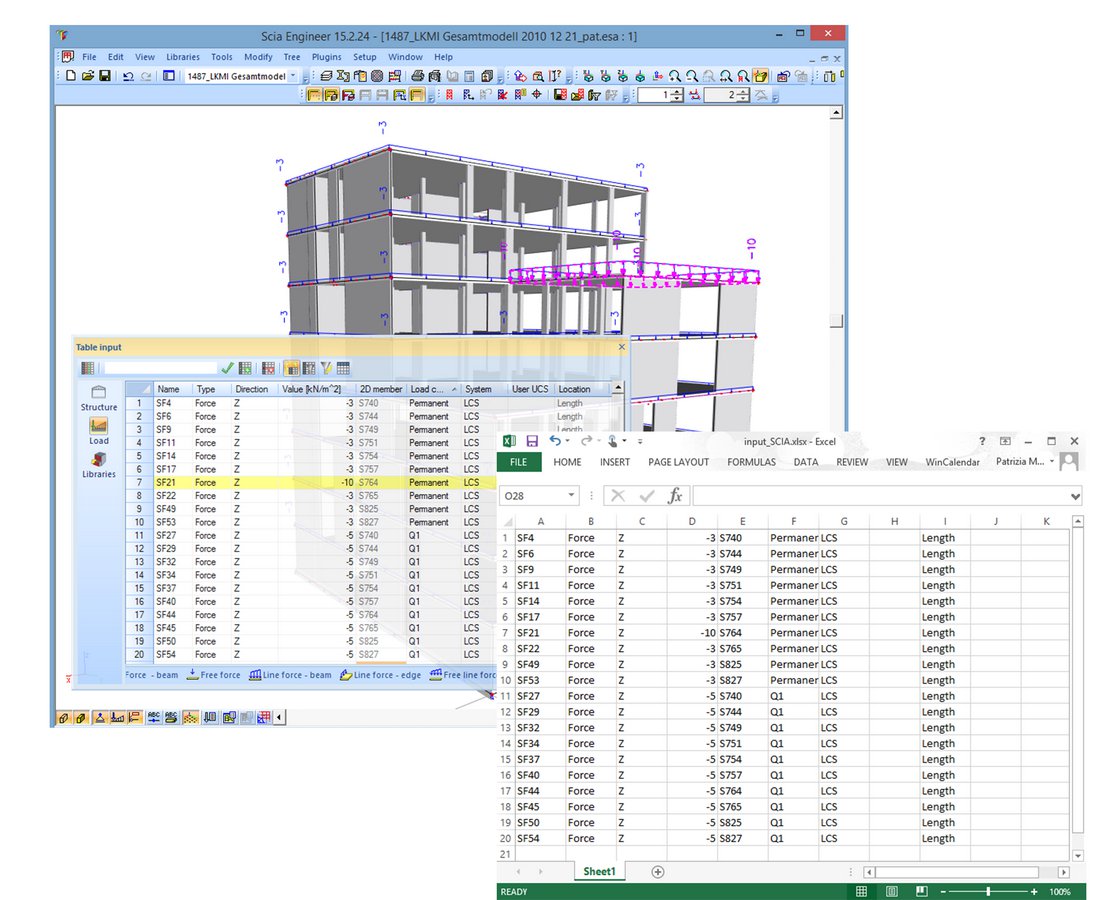The height and width of the screenshot is (900, 1103).
Task: Select Line force - beam tab
Action: [290, 675]
